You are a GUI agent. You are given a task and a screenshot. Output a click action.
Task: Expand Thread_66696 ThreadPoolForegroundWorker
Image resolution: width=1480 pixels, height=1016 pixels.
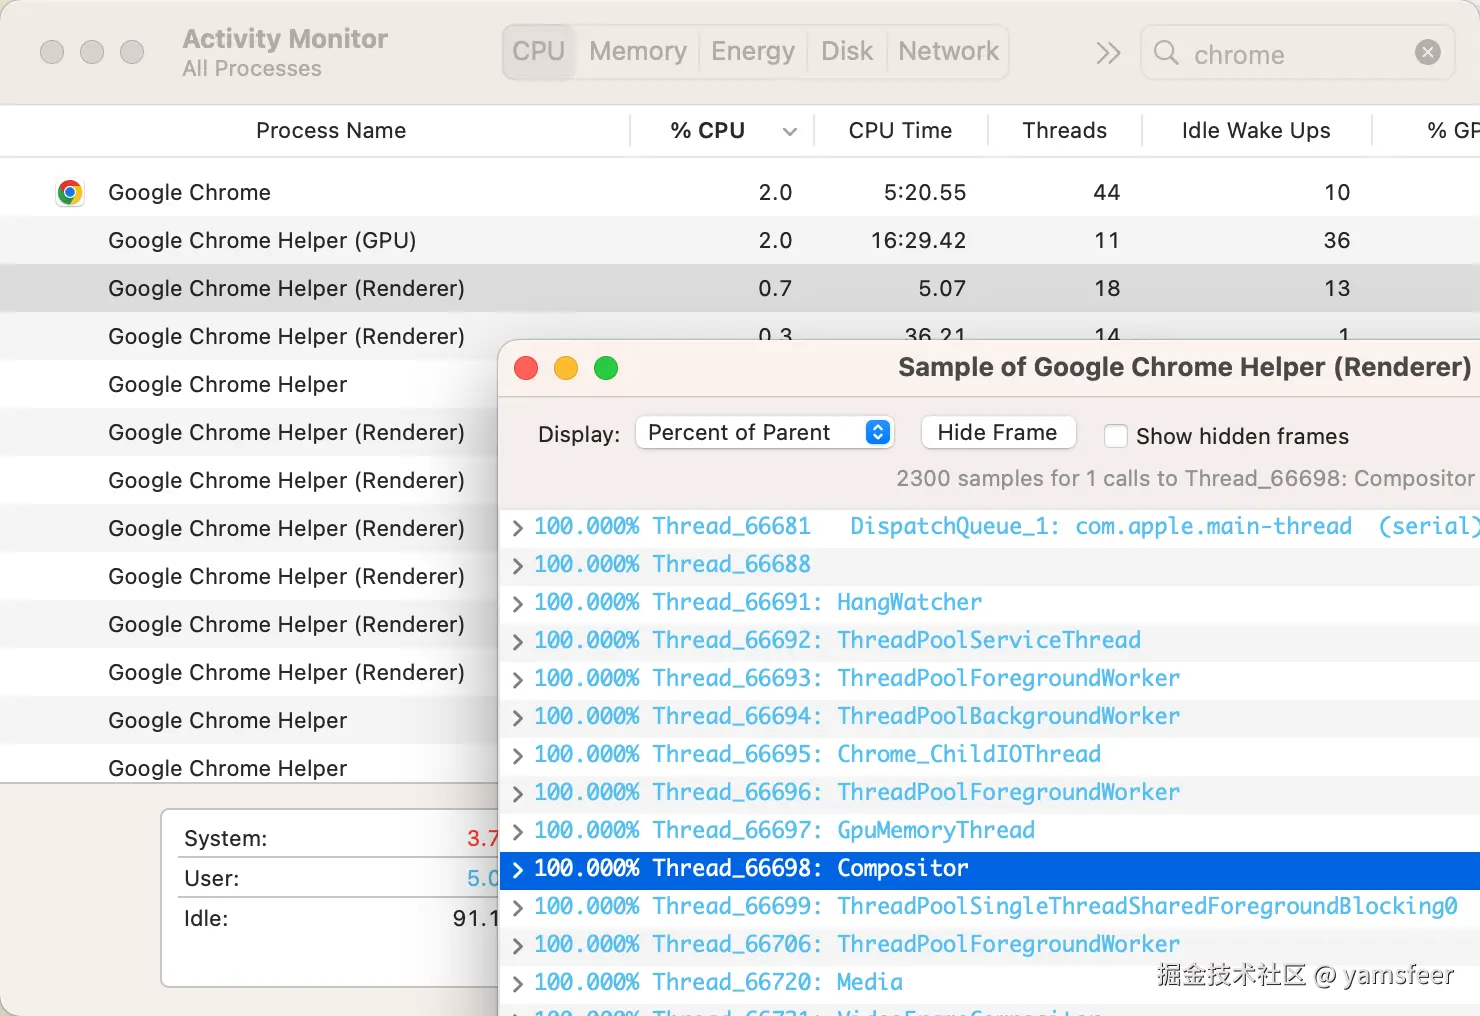click(517, 793)
